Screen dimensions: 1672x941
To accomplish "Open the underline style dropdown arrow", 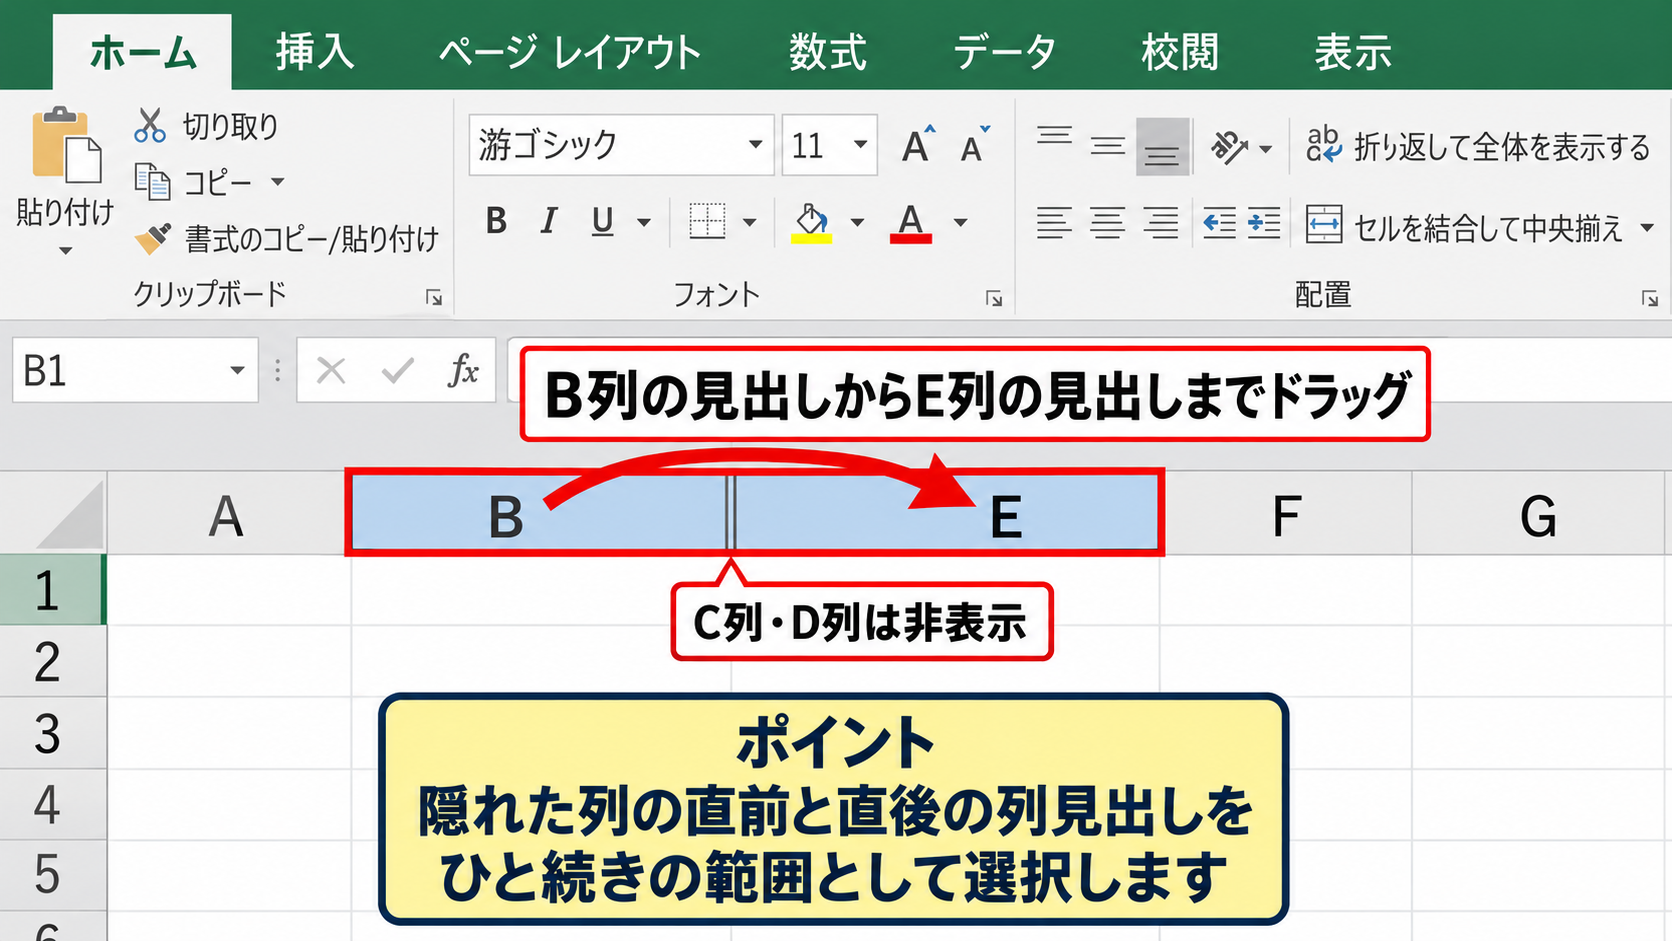I will (645, 222).
